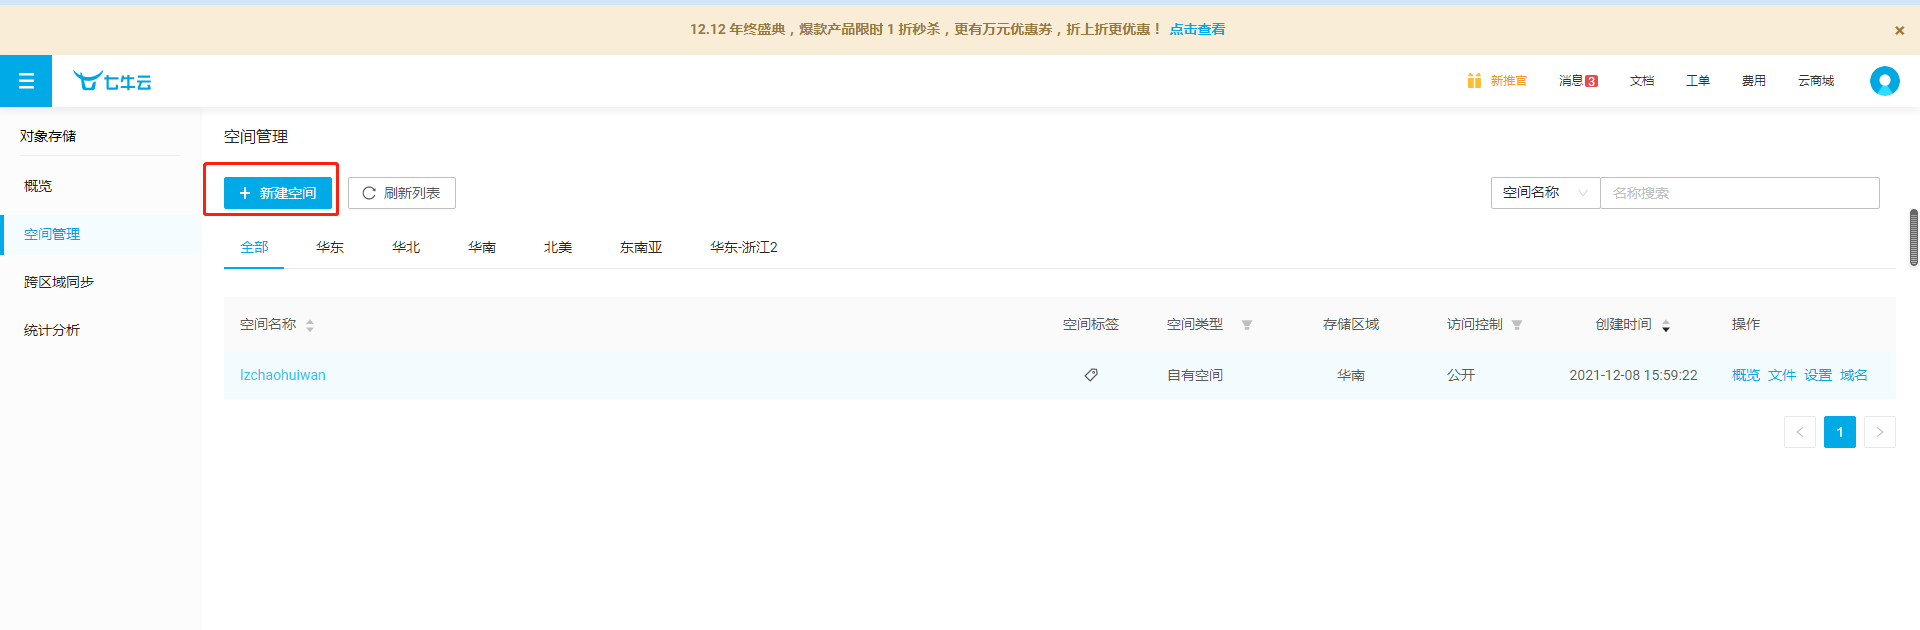Open 消息 notifications in top bar

click(1578, 81)
